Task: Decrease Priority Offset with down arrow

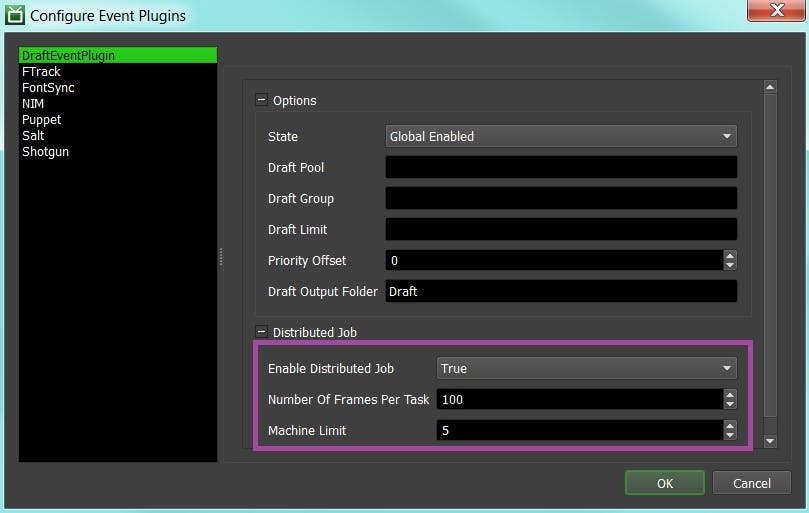Action: pyautogui.click(x=730, y=265)
